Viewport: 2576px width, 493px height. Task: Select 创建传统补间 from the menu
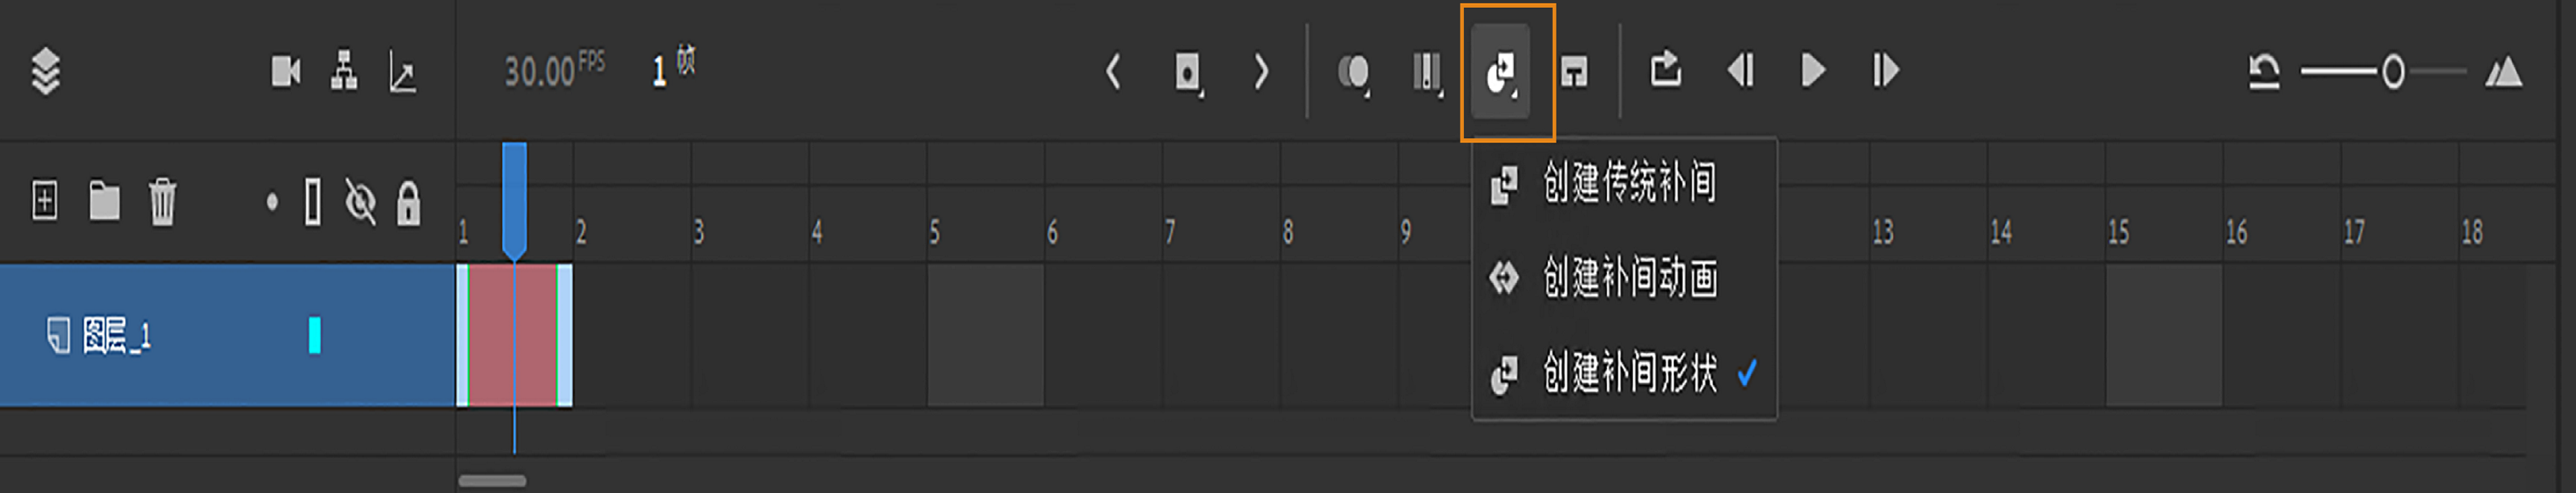click(1628, 183)
